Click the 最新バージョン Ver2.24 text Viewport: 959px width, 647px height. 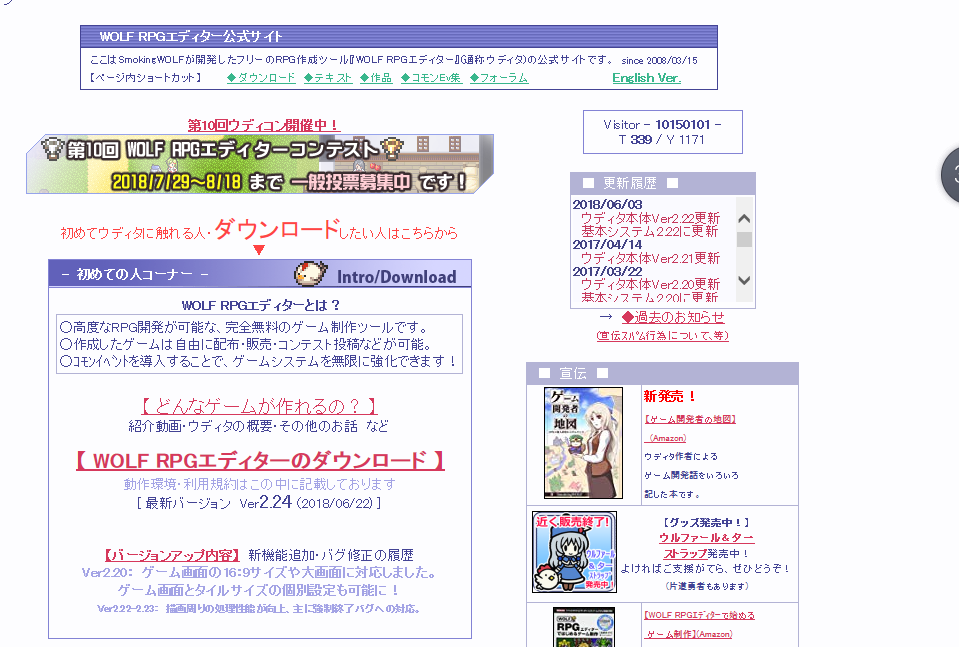click(259, 503)
